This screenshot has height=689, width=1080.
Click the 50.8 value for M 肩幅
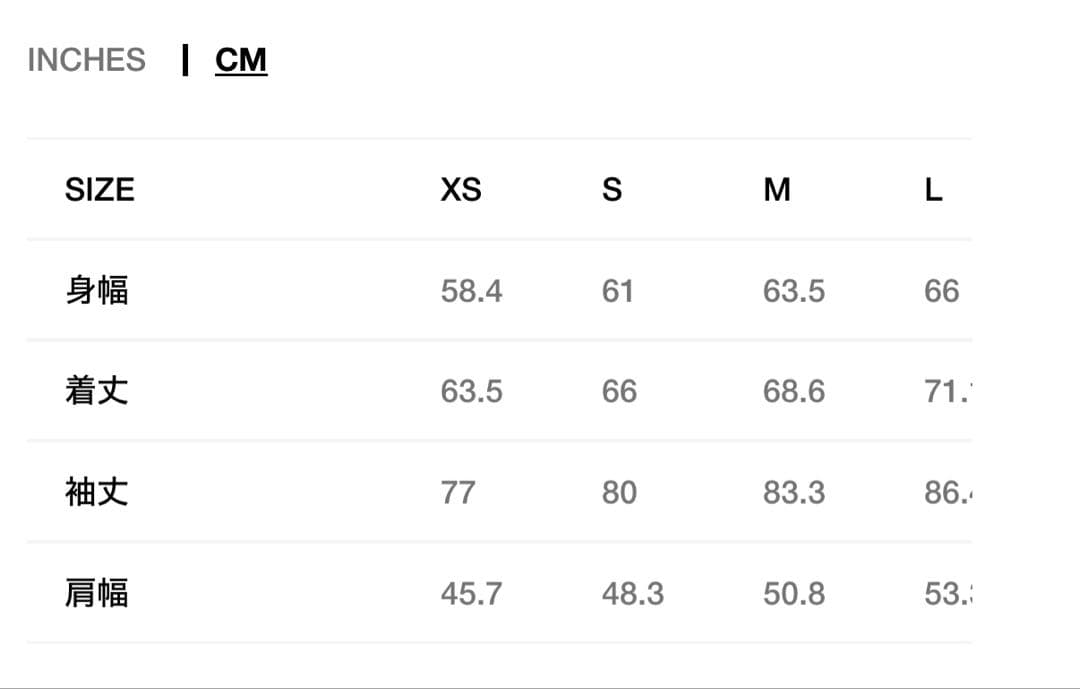point(794,594)
